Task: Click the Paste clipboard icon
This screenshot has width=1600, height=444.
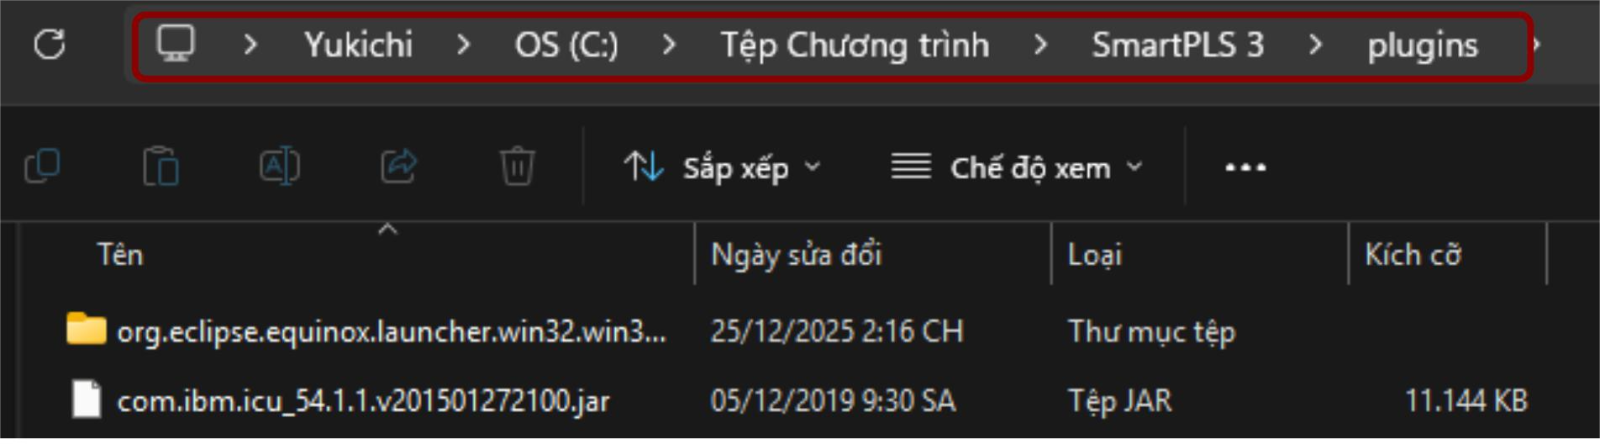Action: click(160, 166)
